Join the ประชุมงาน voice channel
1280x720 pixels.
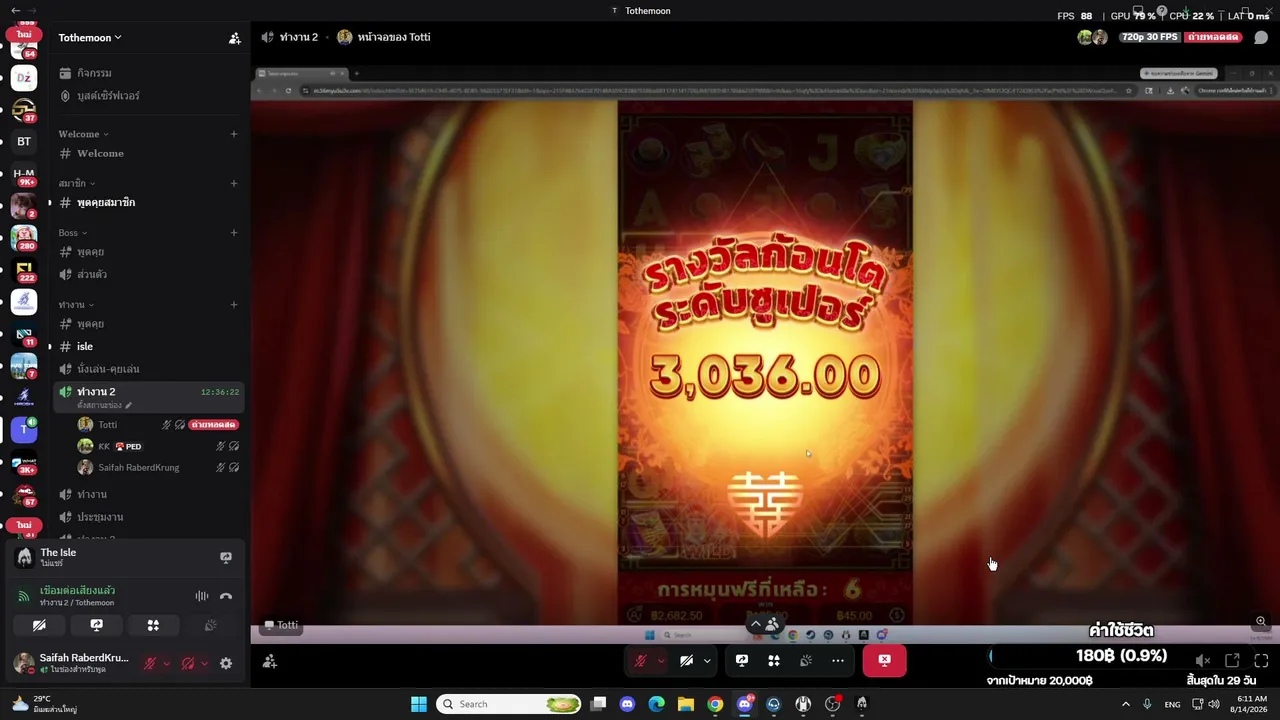pyautogui.click(x=148, y=517)
